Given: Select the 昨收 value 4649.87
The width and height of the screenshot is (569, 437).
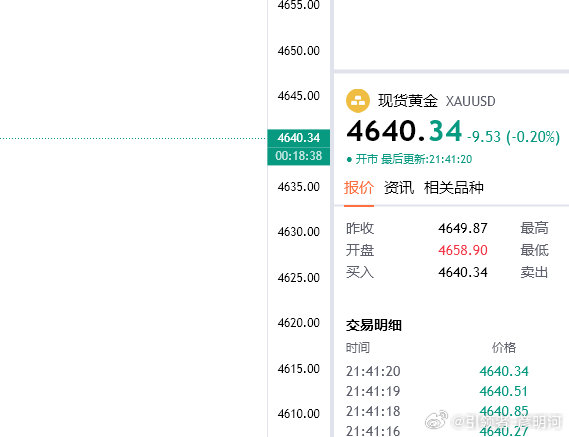Looking at the screenshot, I should [463, 228].
